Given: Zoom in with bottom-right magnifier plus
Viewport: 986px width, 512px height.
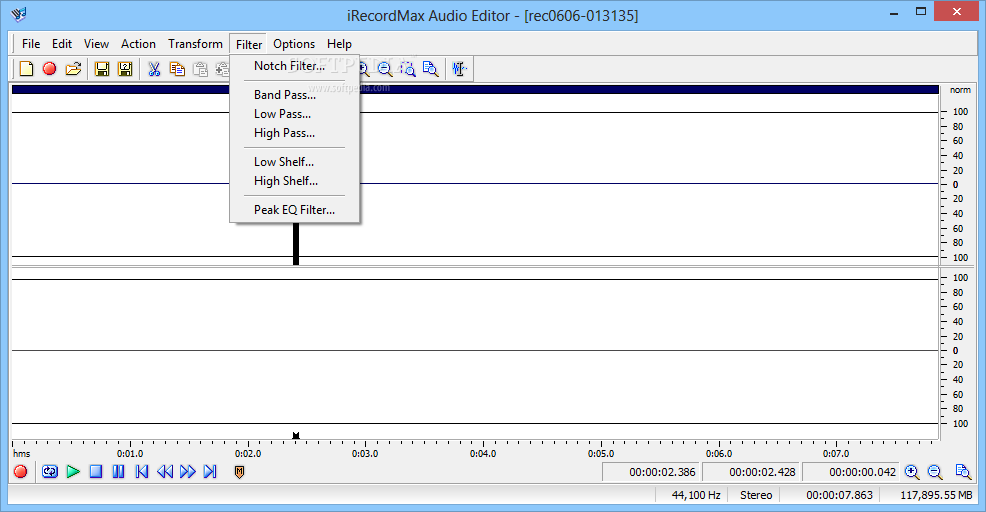Looking at the screenshot, I should tap(912, 472).
